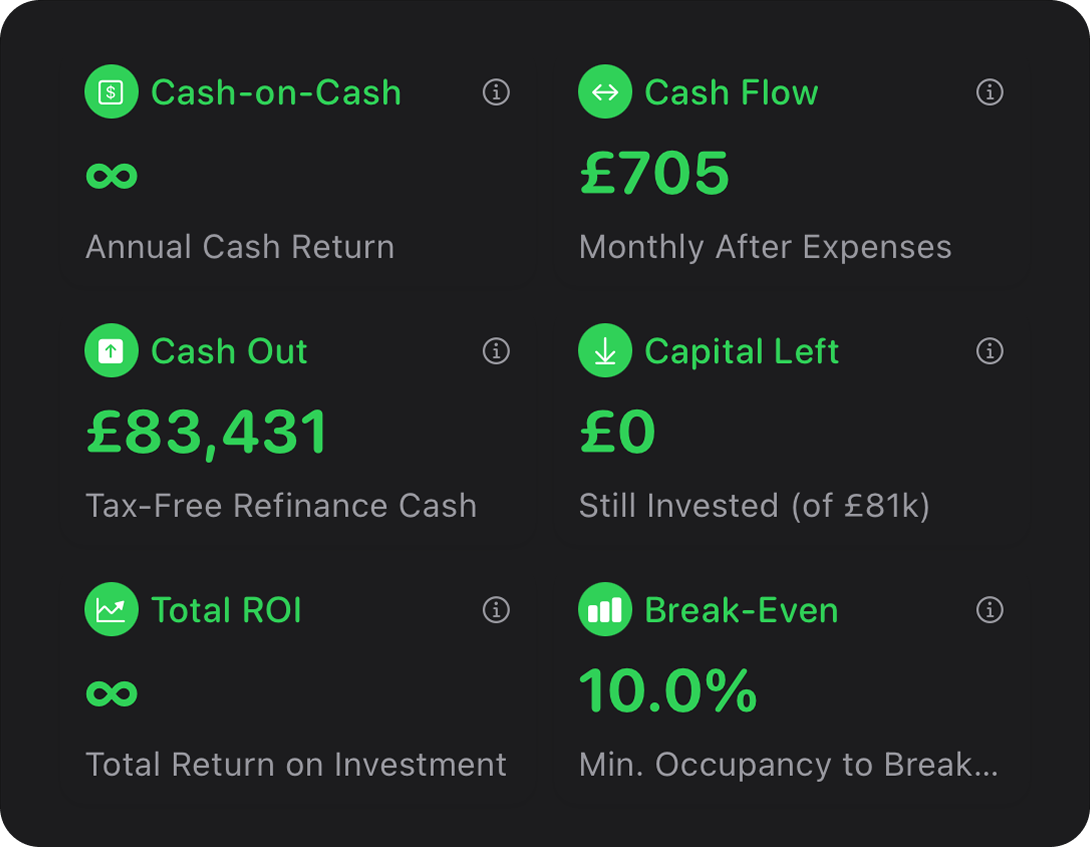Select the £705 cash flow value

(654, 172)
